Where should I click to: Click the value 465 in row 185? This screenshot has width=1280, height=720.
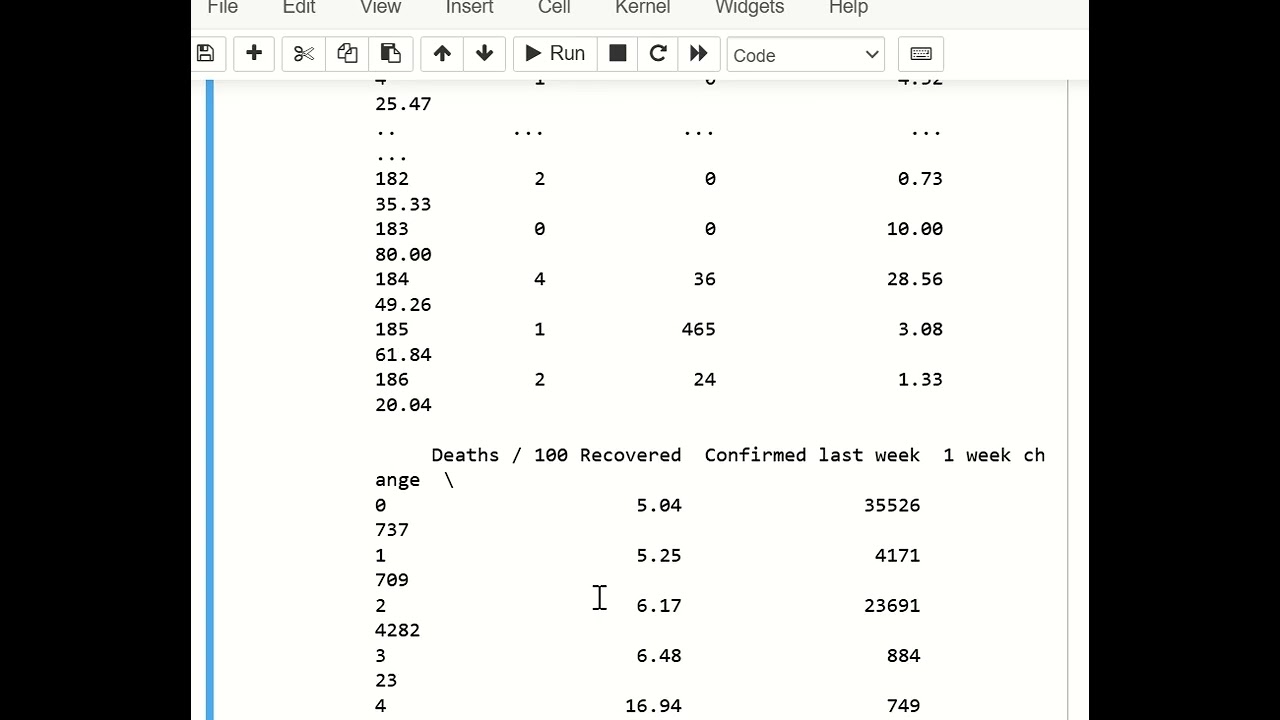[699, 329]
